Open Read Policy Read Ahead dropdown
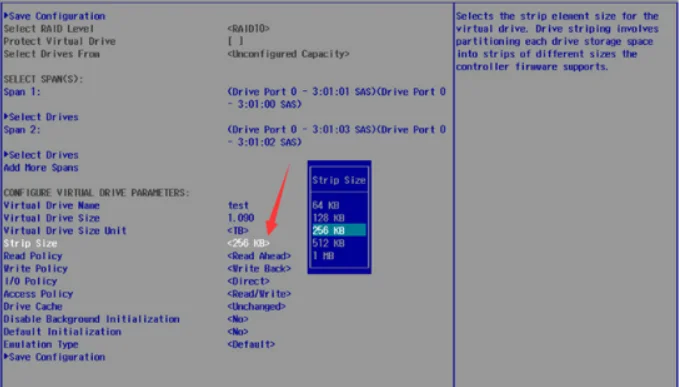Image resolution: width=679 pixels, height=387 pixels. pyautogui.click(x=259, y=256)
